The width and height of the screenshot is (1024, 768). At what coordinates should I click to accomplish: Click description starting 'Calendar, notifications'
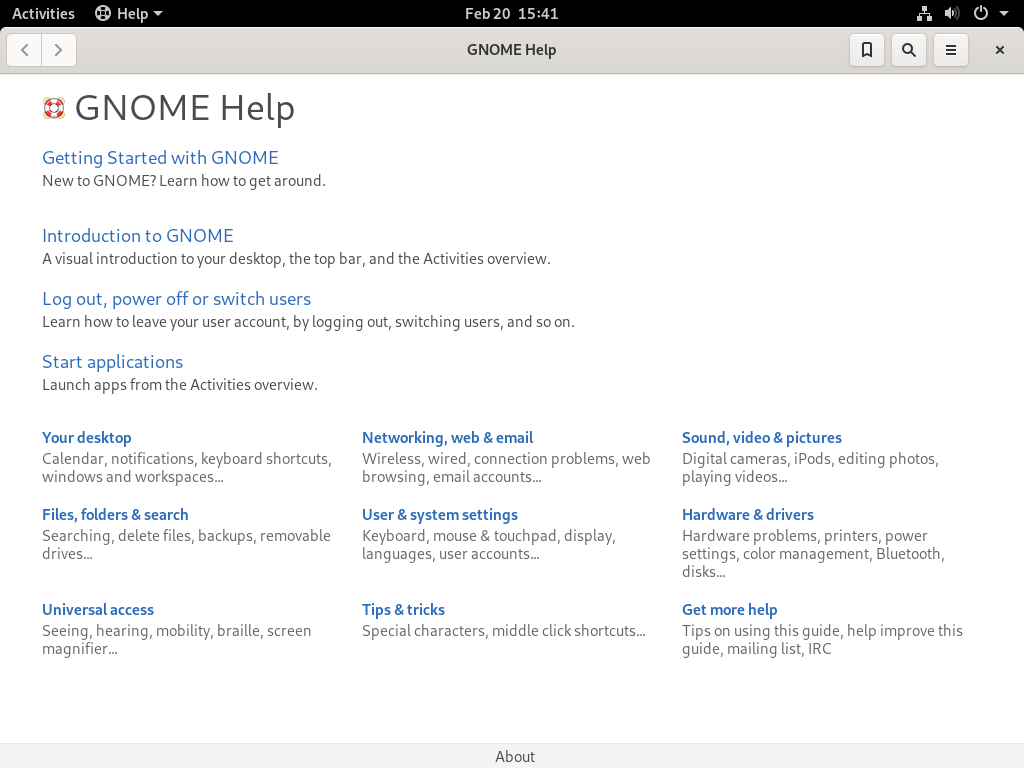pyautogui.click(x=187, y=468)
